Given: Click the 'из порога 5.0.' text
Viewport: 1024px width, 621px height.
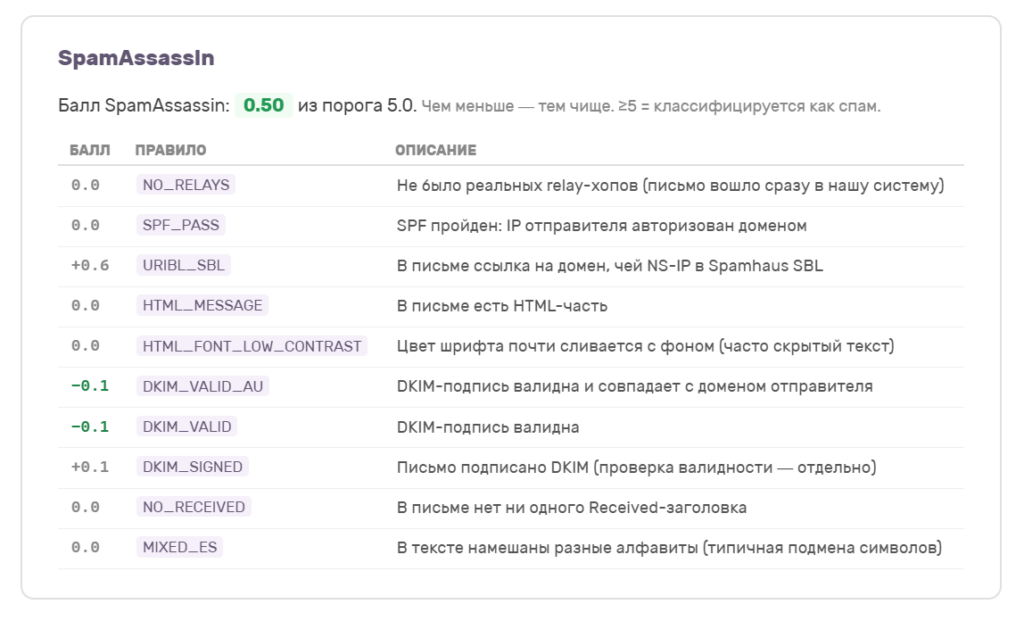Looking at the screenshot, I should coord(357,106).
